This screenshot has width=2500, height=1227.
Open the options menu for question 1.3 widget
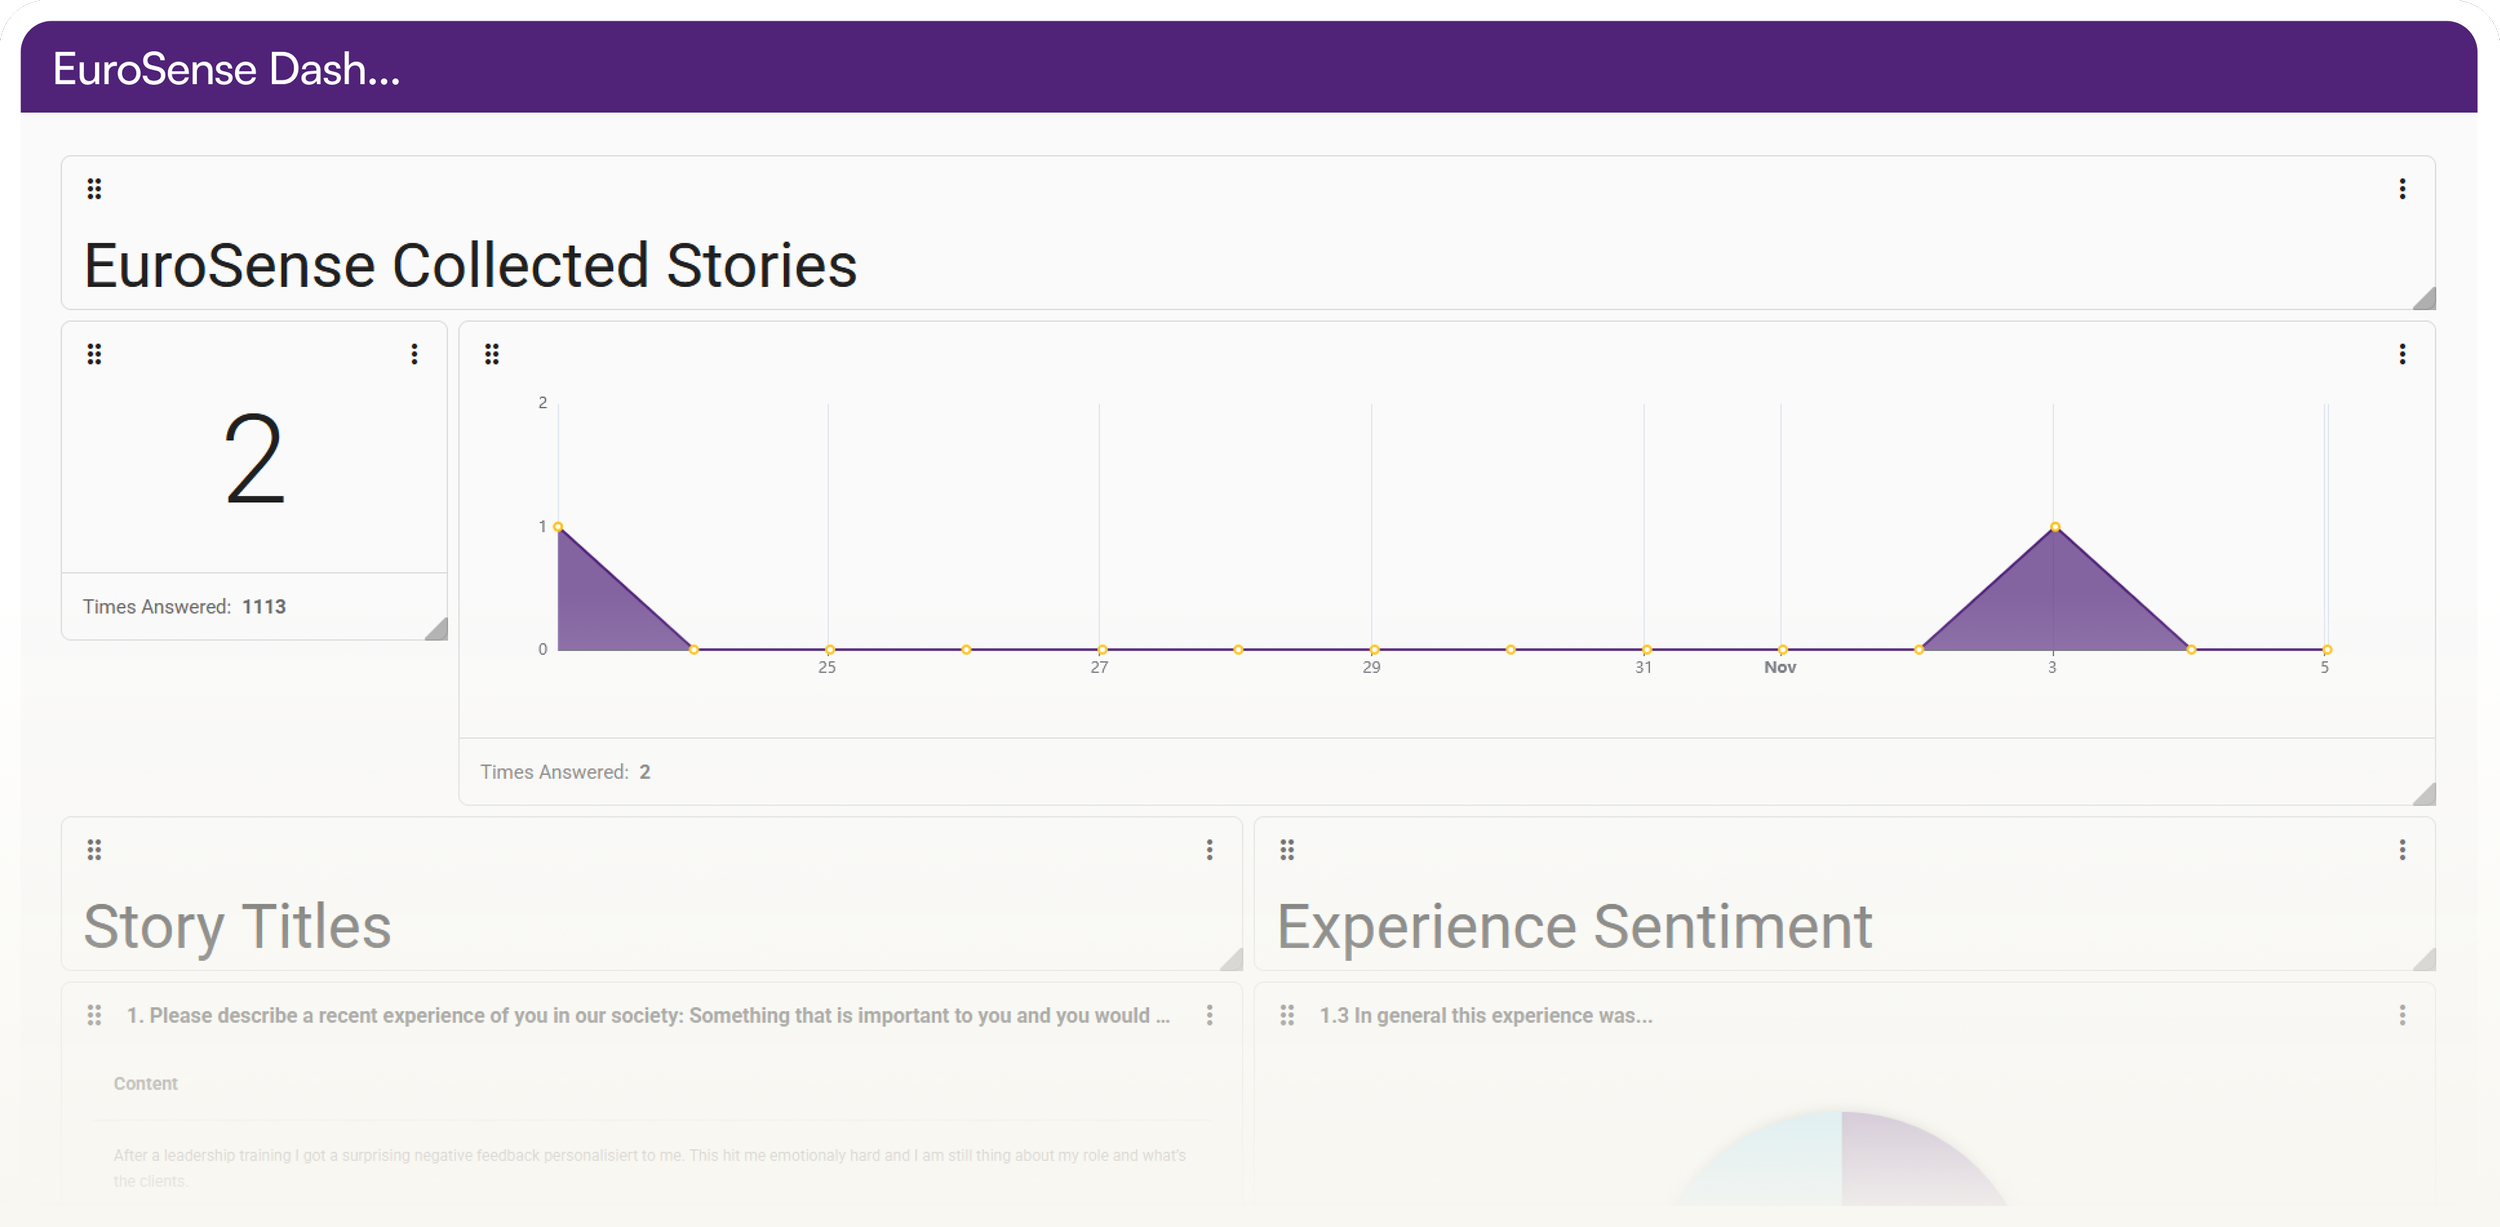tap(2402, 1016)
